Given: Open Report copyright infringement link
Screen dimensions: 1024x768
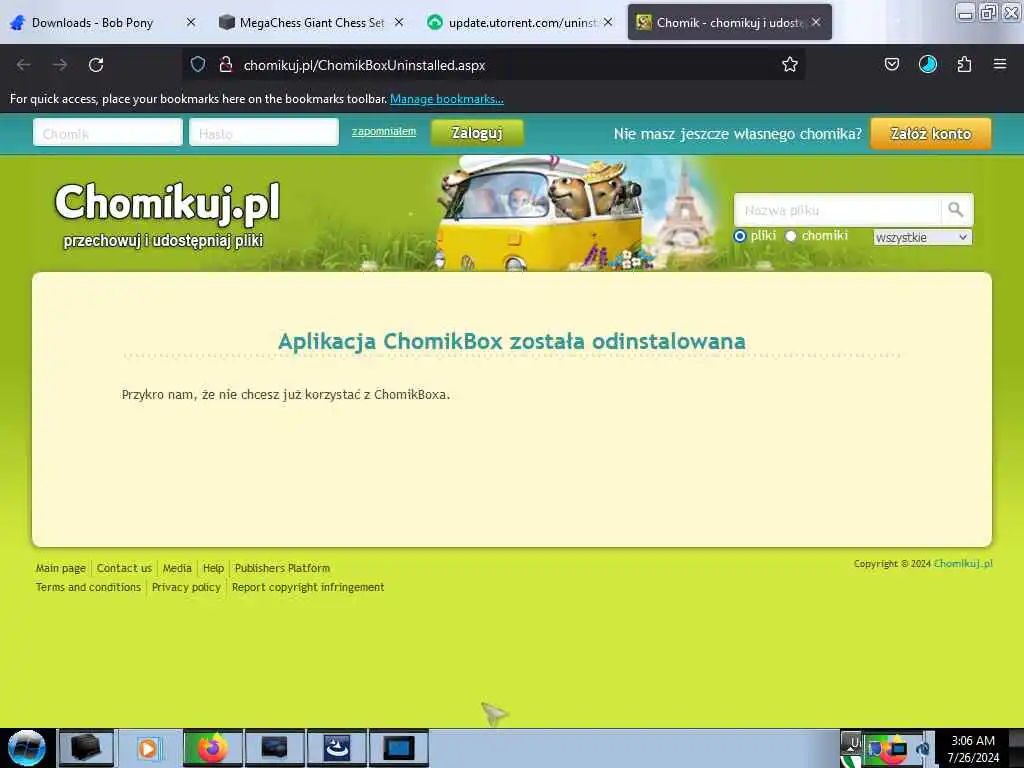Looking at the screenshot, I should pyautogui.click(x=308, y=587).
